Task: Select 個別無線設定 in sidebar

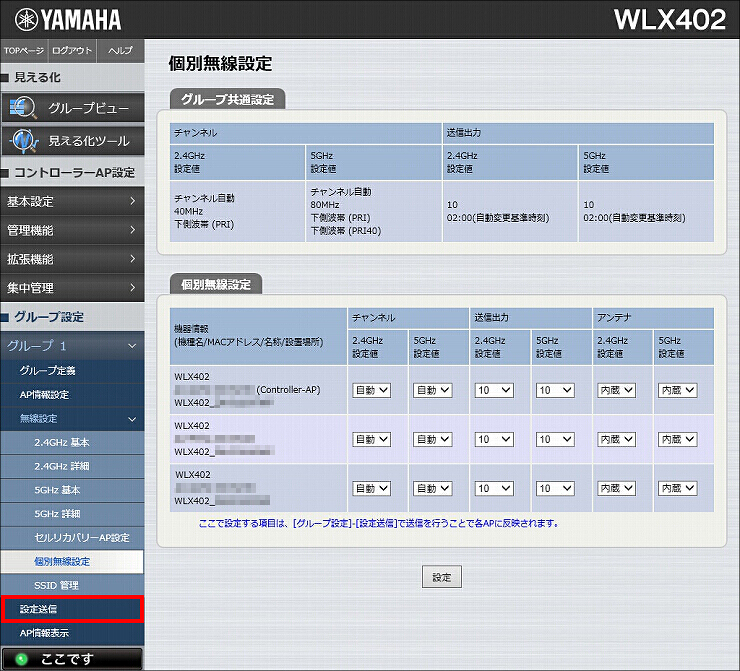Action: click(x=72, y=562)
